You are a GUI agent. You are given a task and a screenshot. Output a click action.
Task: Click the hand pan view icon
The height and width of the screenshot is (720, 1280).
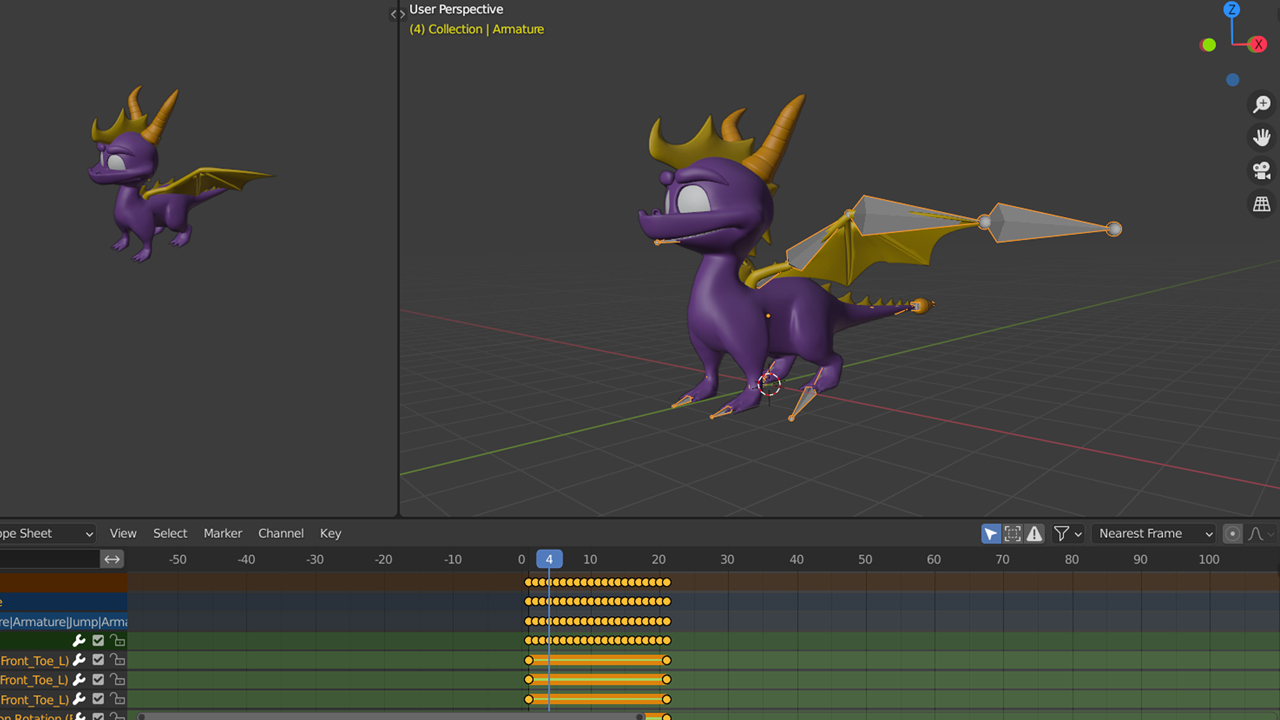[x=1262, y=137]
